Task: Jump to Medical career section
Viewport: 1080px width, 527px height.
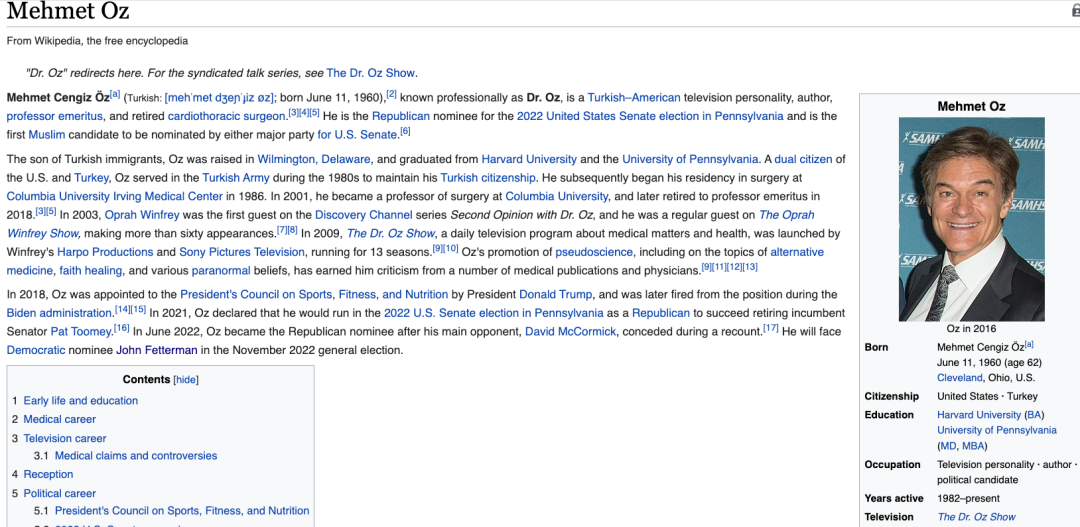Action: point(60,420)
